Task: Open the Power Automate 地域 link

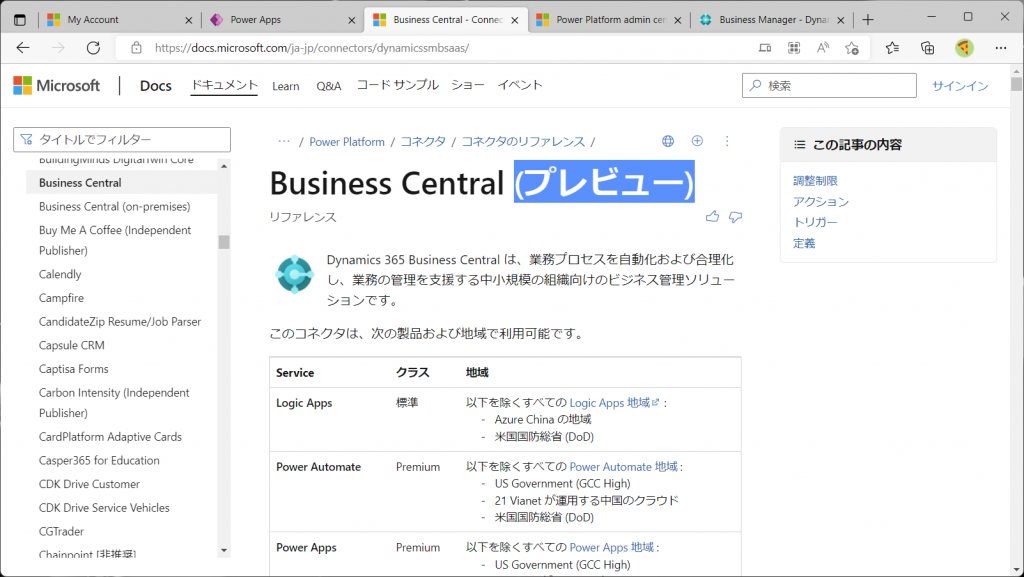Action: 624,467
